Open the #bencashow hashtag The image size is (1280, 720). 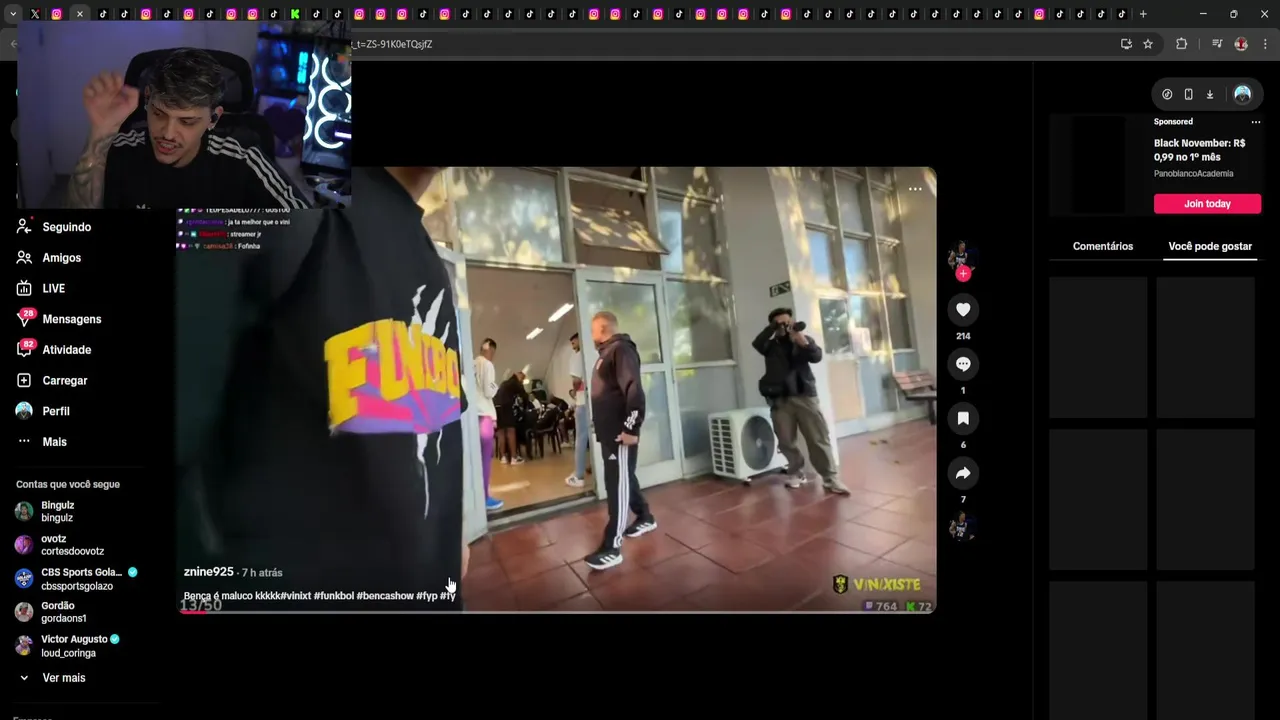click(x=385, y=596)
